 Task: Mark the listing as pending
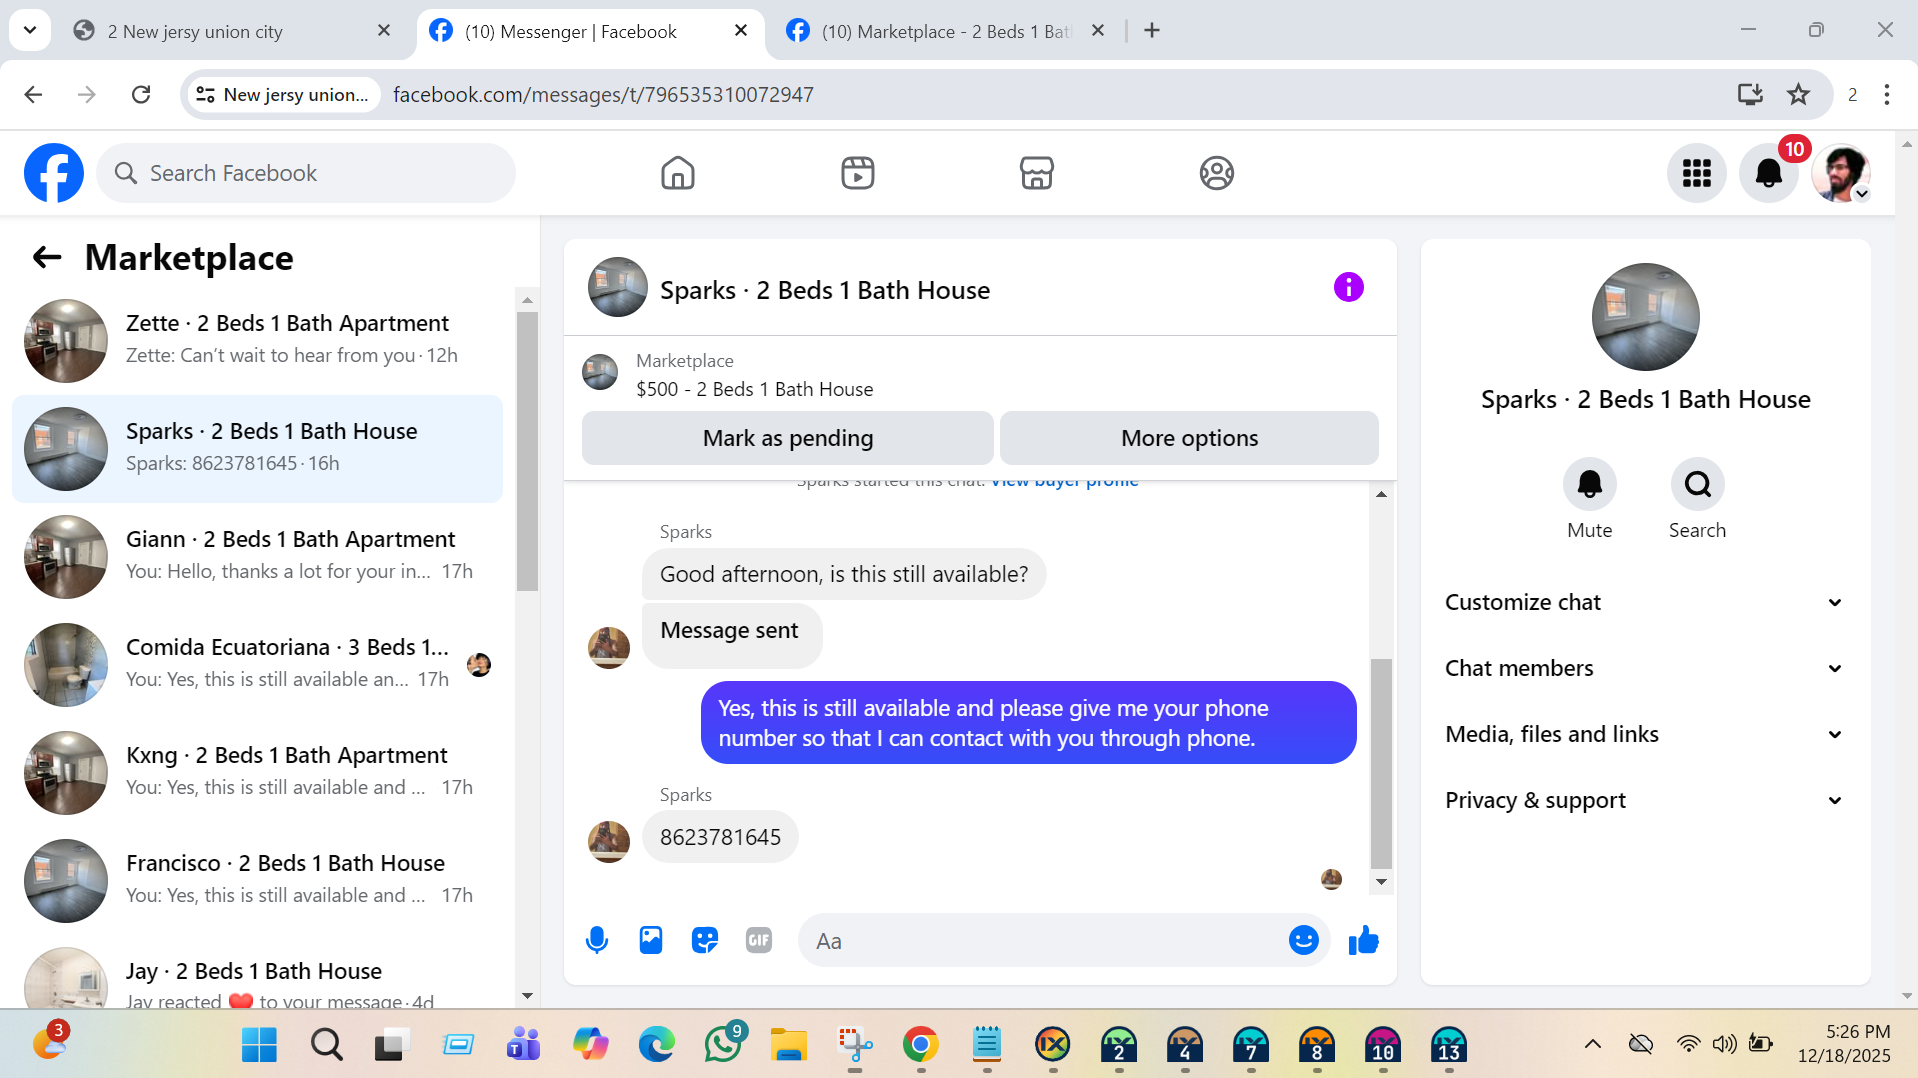pos(788,438)
